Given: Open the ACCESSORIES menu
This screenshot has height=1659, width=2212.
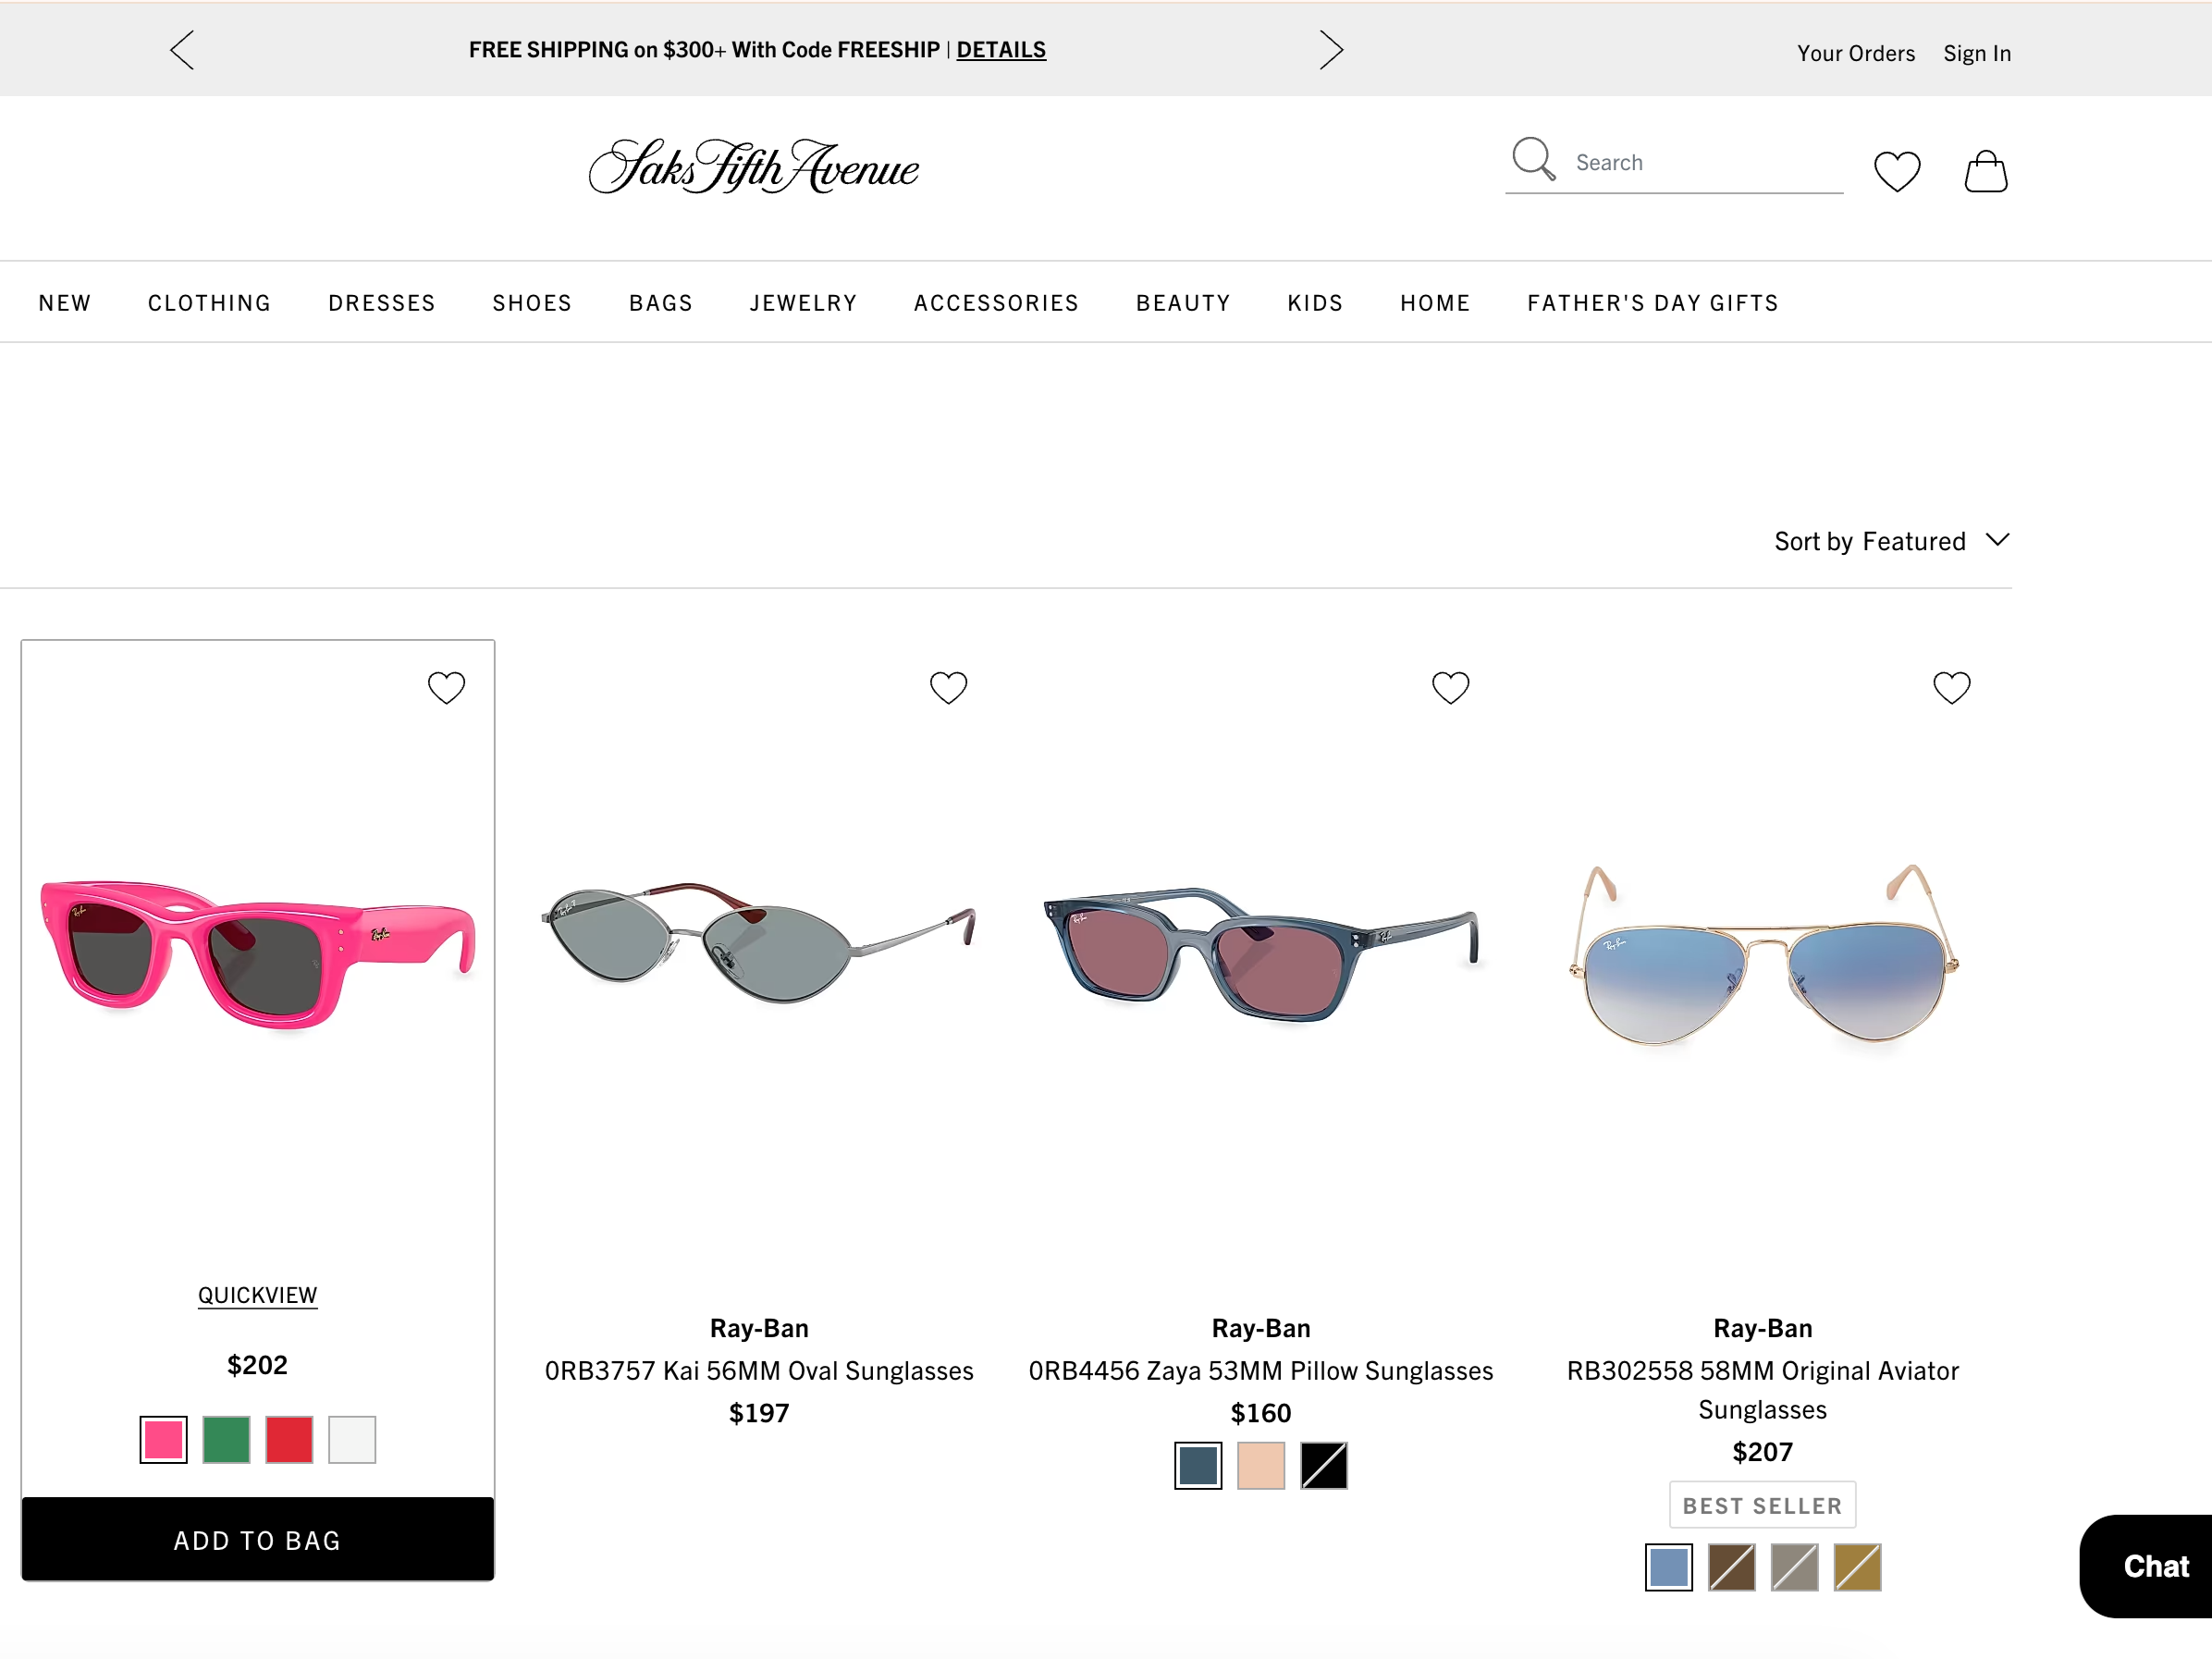Looking at the screenshot, I should pyautogui.click(x=996, y=303).
